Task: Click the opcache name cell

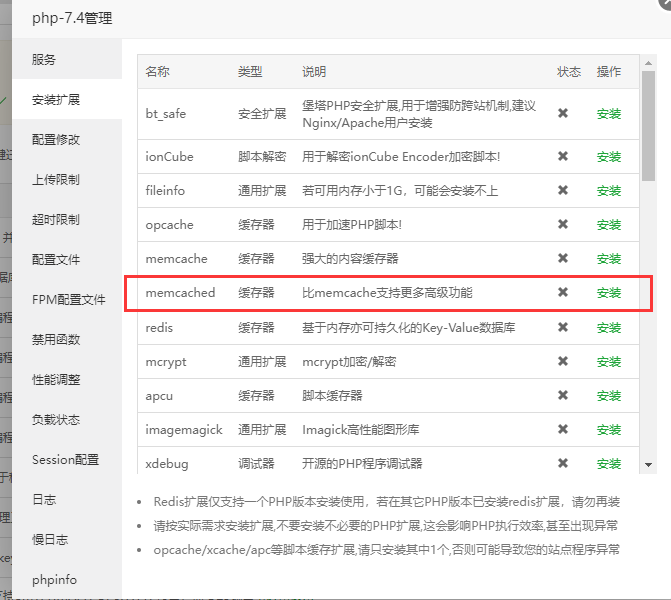Action: pos(169,225)
